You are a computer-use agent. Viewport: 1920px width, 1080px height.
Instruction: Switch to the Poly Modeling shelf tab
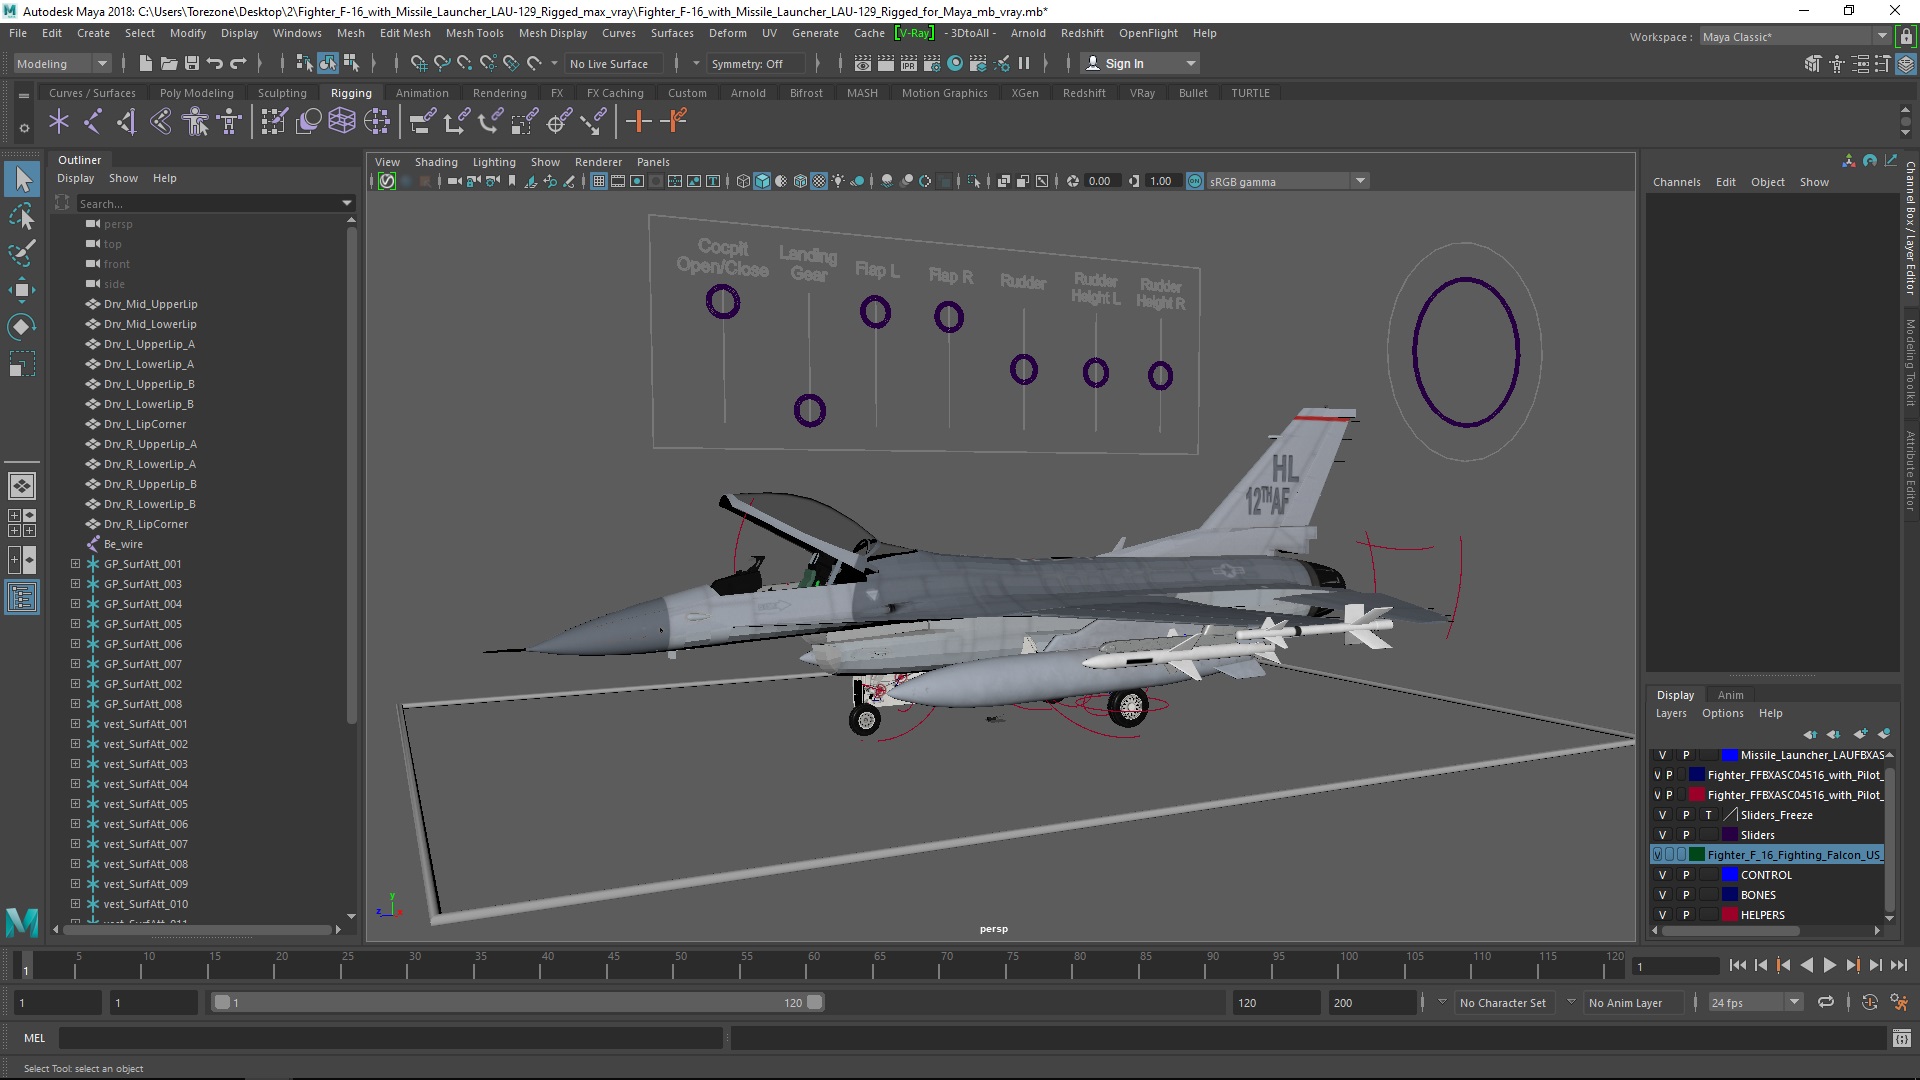tap(196, 93)
